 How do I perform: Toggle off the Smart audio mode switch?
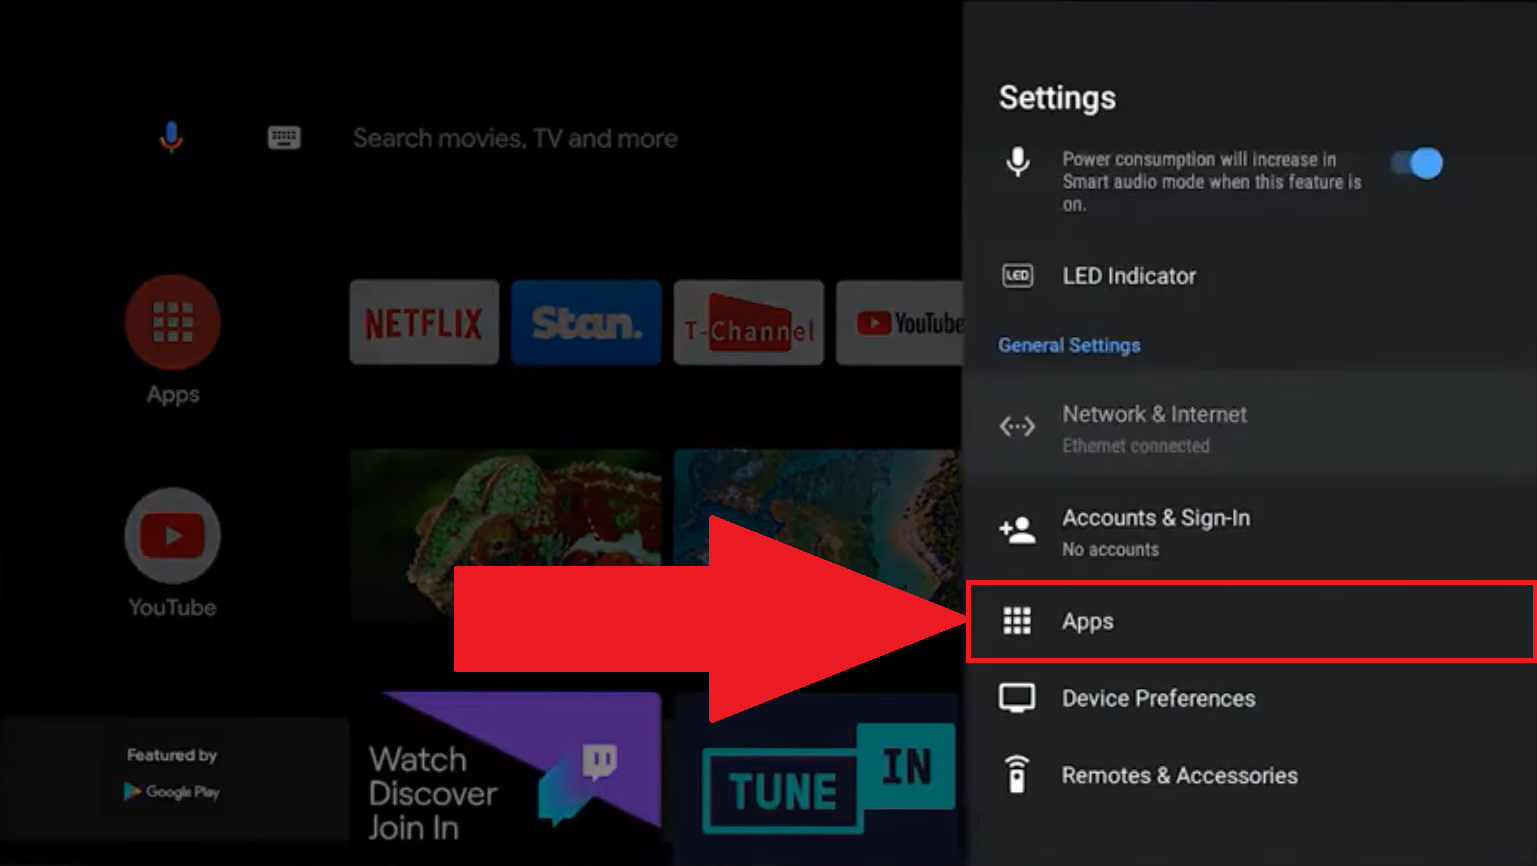coord(1416,163)
